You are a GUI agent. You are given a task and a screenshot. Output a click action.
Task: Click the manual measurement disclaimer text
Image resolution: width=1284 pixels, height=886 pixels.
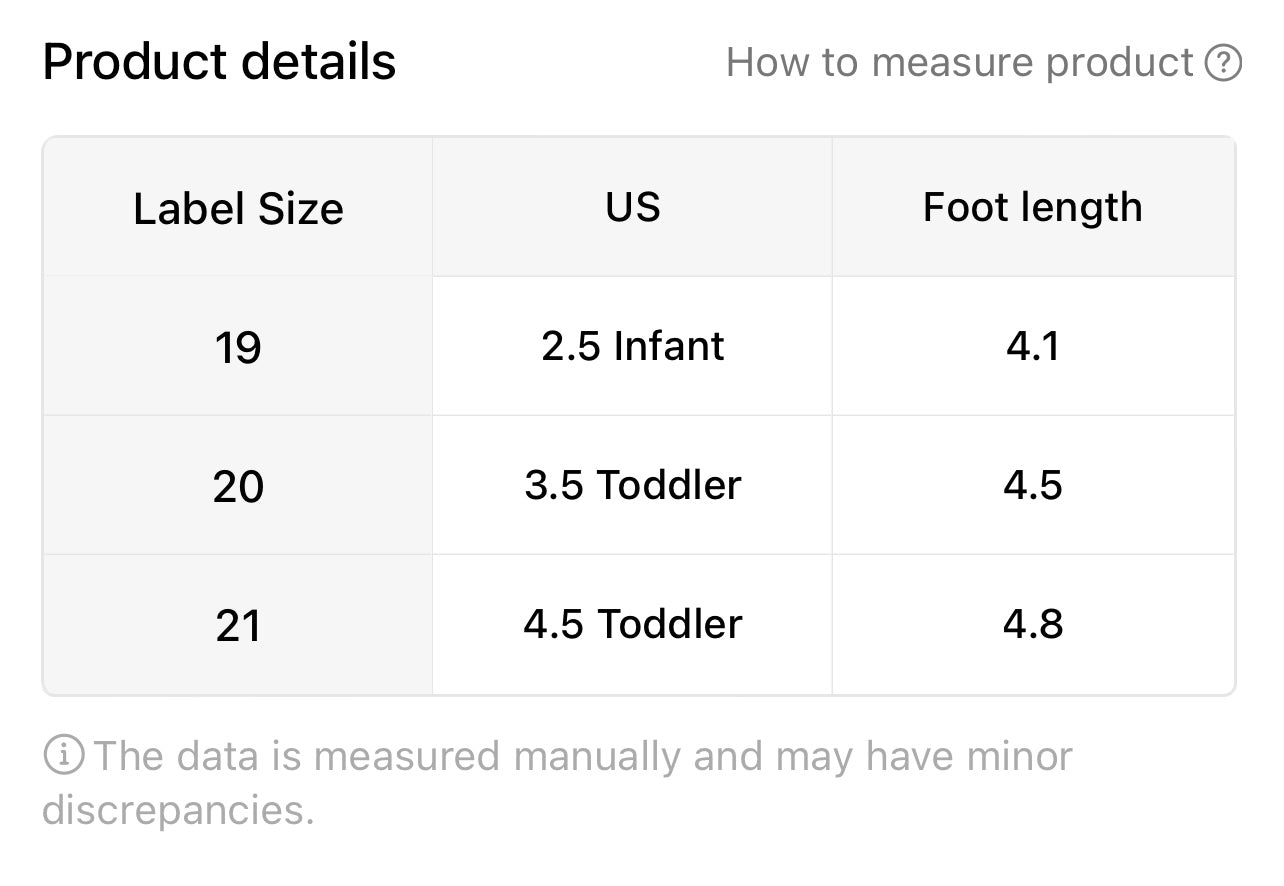coord(557,783)
